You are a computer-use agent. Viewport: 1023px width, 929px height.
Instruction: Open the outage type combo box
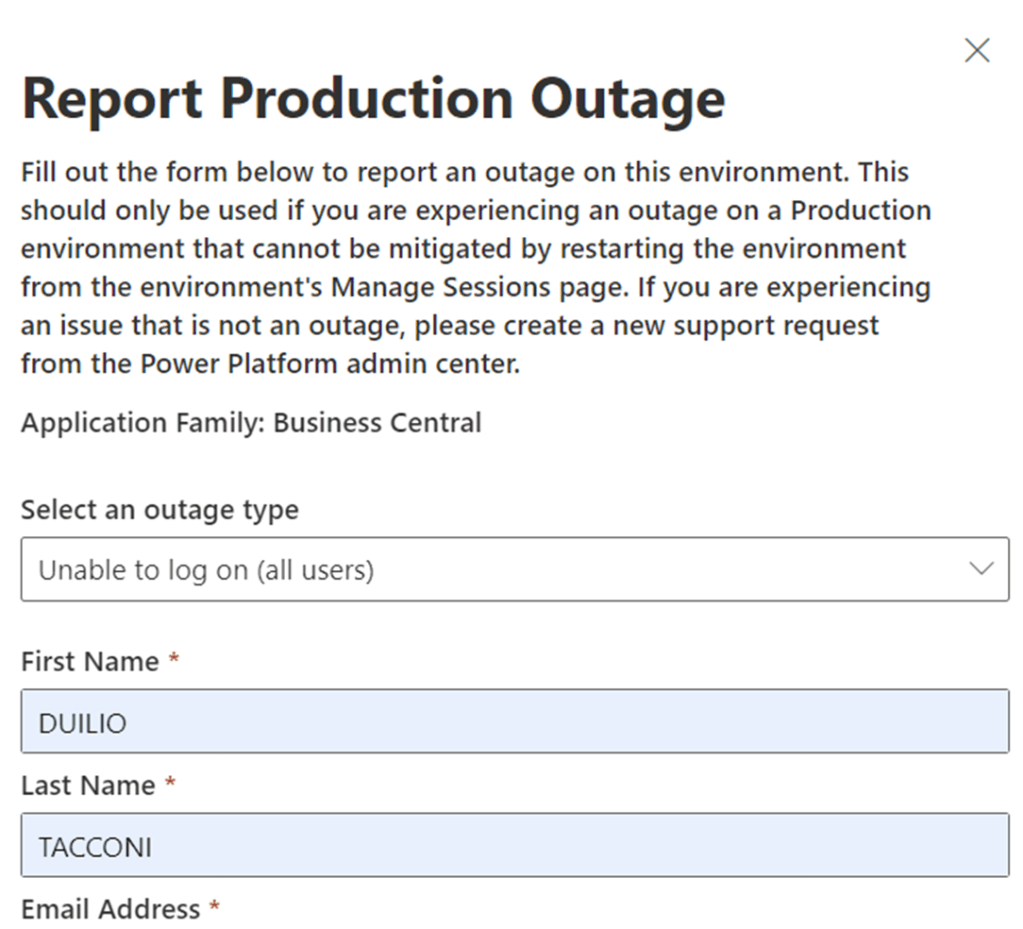514,569
